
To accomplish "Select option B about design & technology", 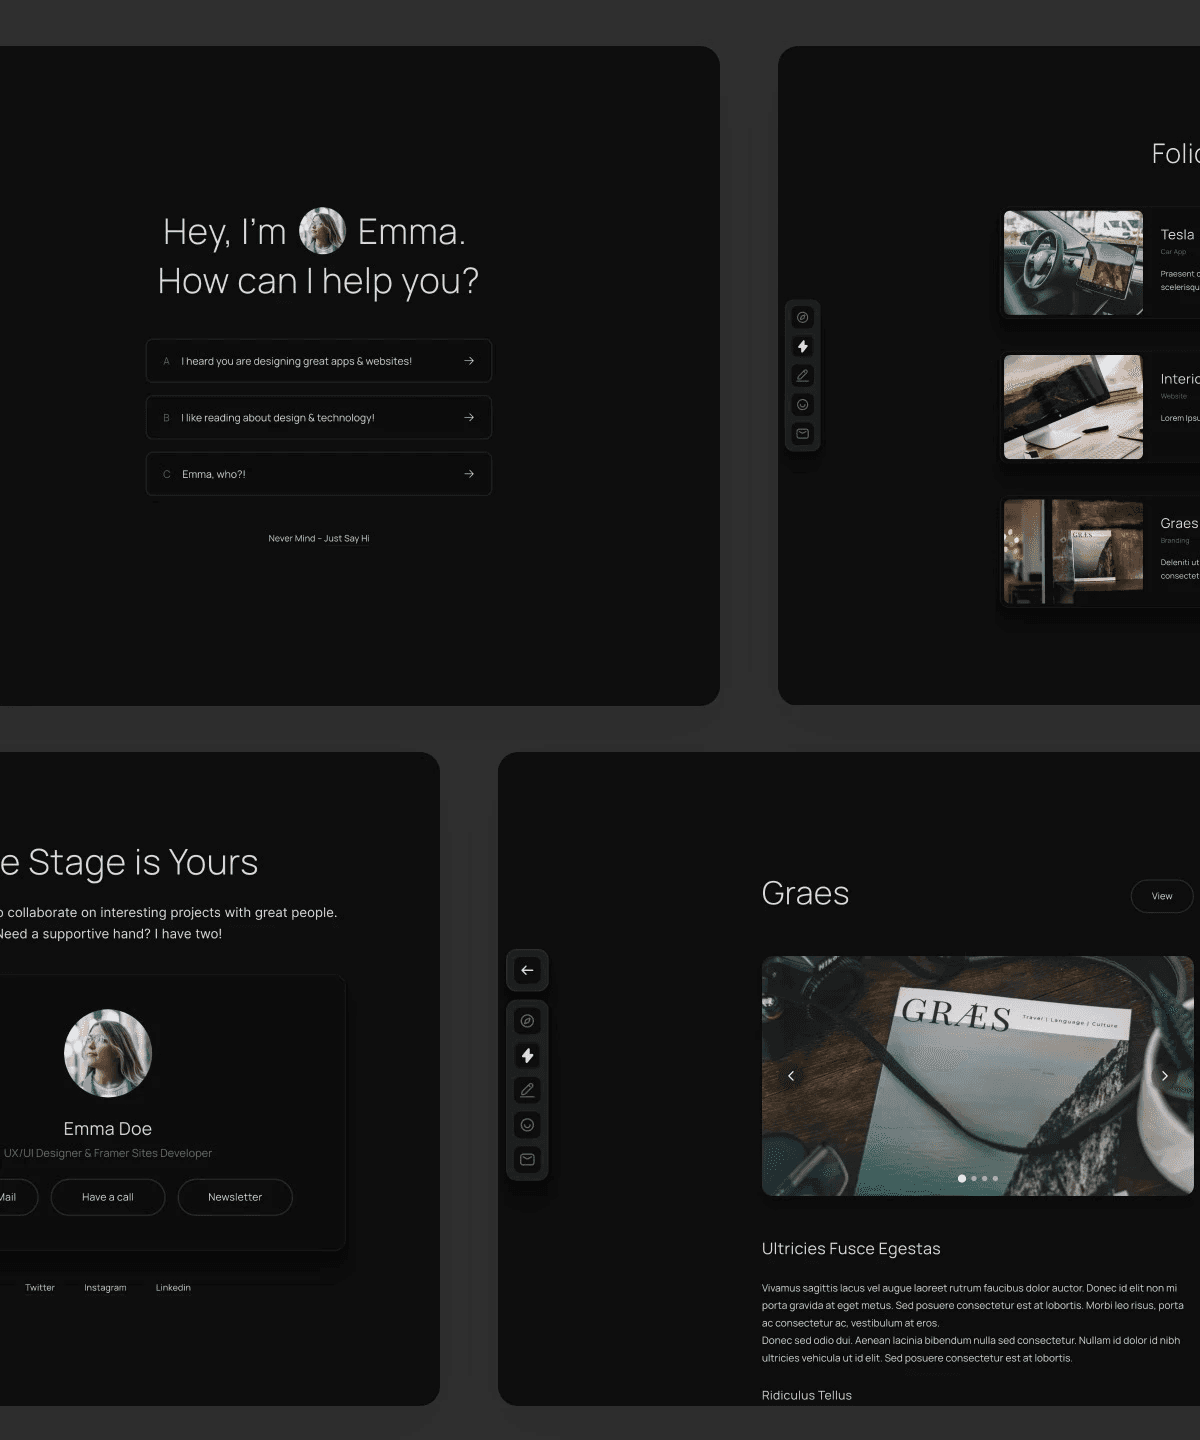I will [x=319, y=418].
